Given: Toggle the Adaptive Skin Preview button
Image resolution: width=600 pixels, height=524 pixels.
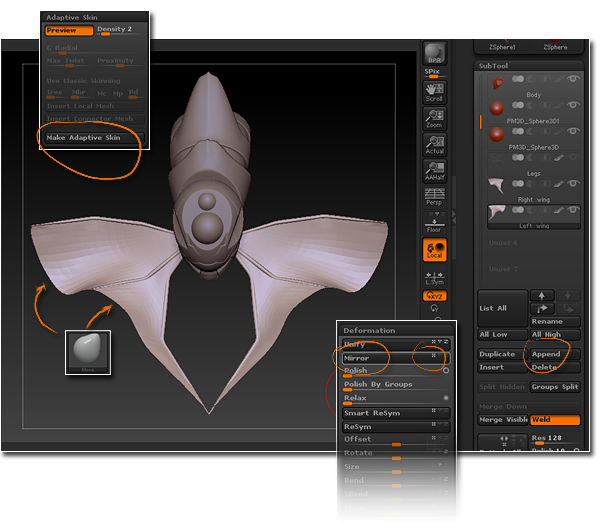Looking at the screenshot, I should pos(69,30).
